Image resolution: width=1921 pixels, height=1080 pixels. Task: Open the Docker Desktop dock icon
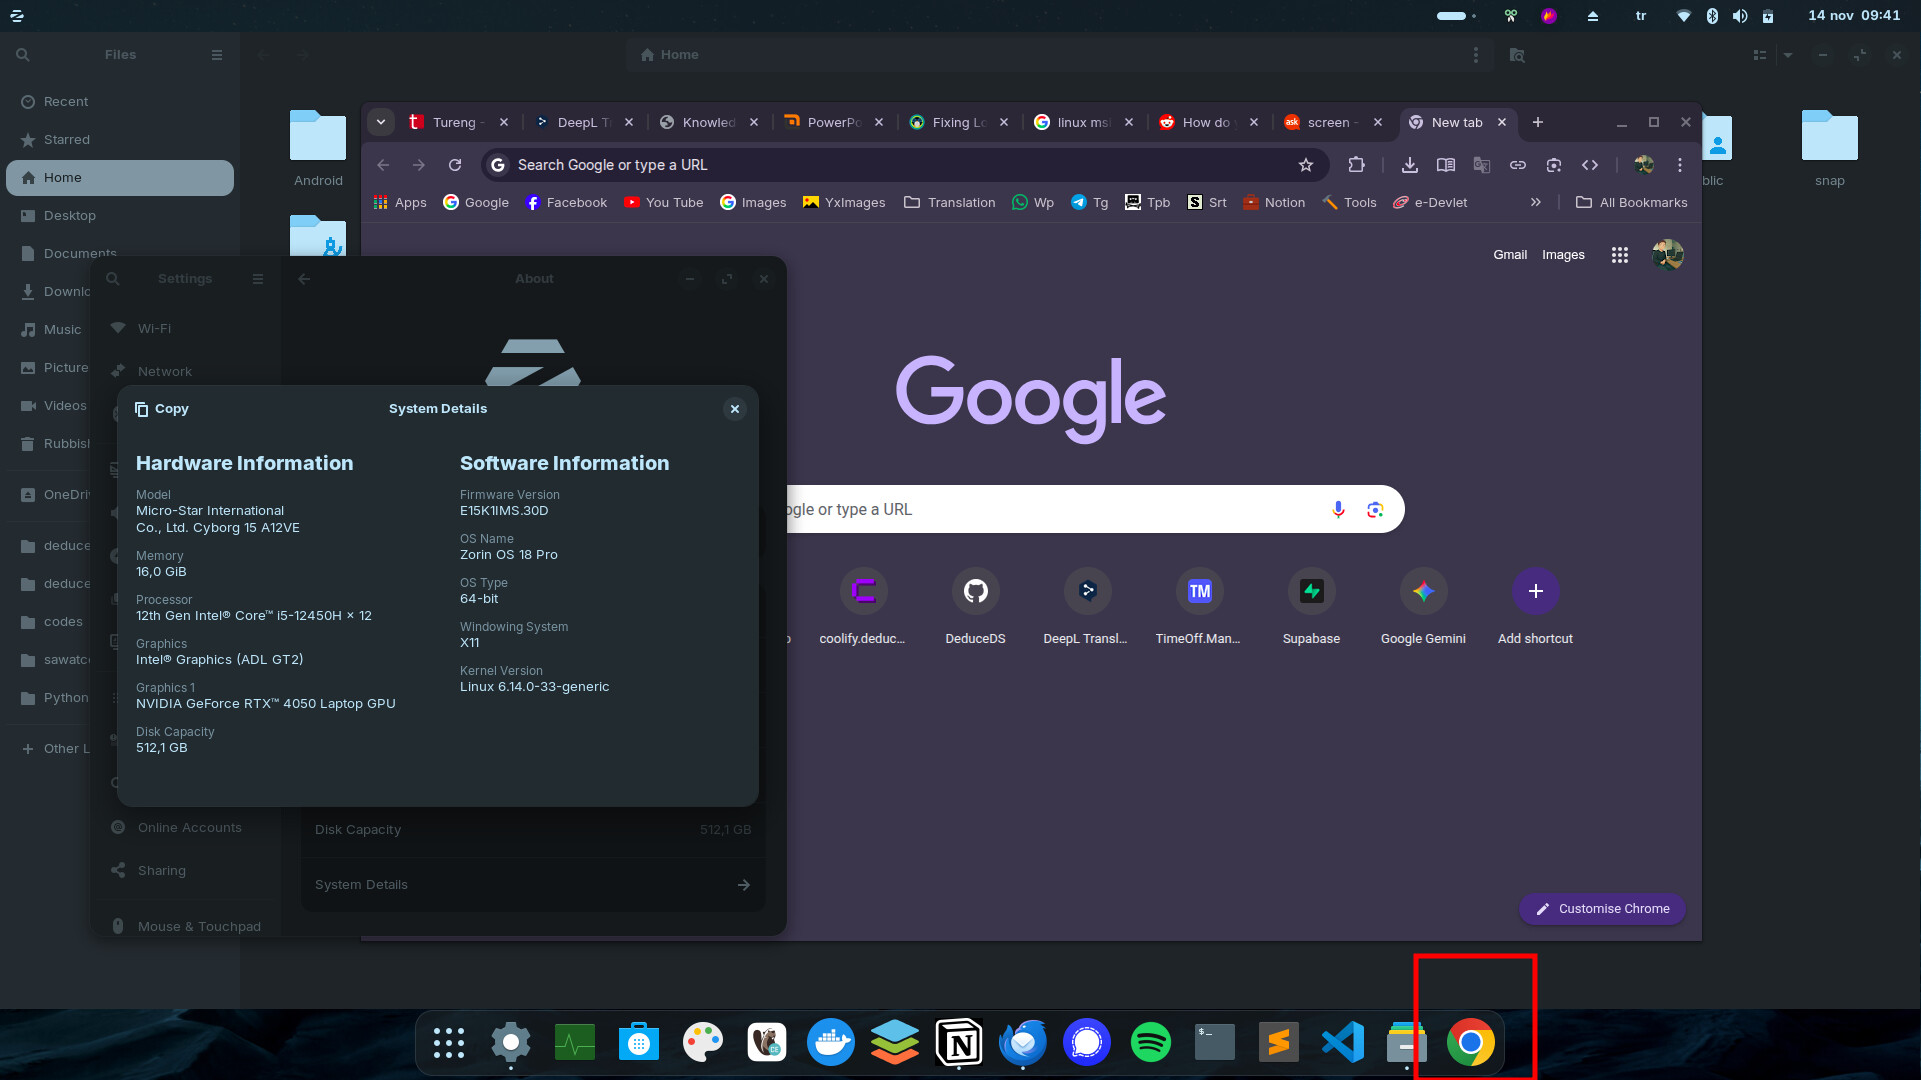tap(830, 1043)
